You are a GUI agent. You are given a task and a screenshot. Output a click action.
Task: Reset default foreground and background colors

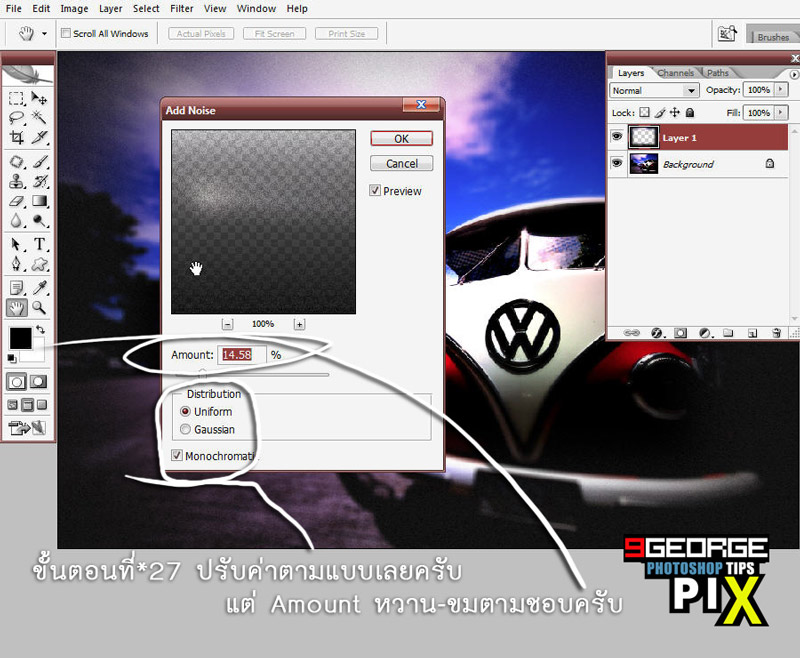tap(11, 359)
